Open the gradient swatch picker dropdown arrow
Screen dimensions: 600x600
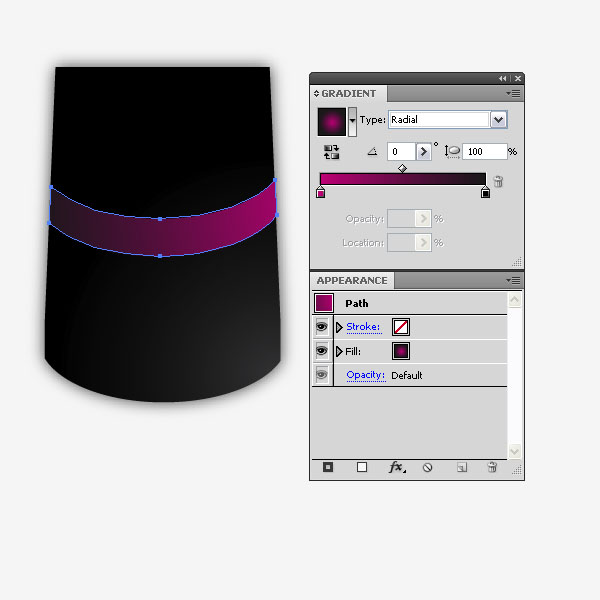click(352, 121)
